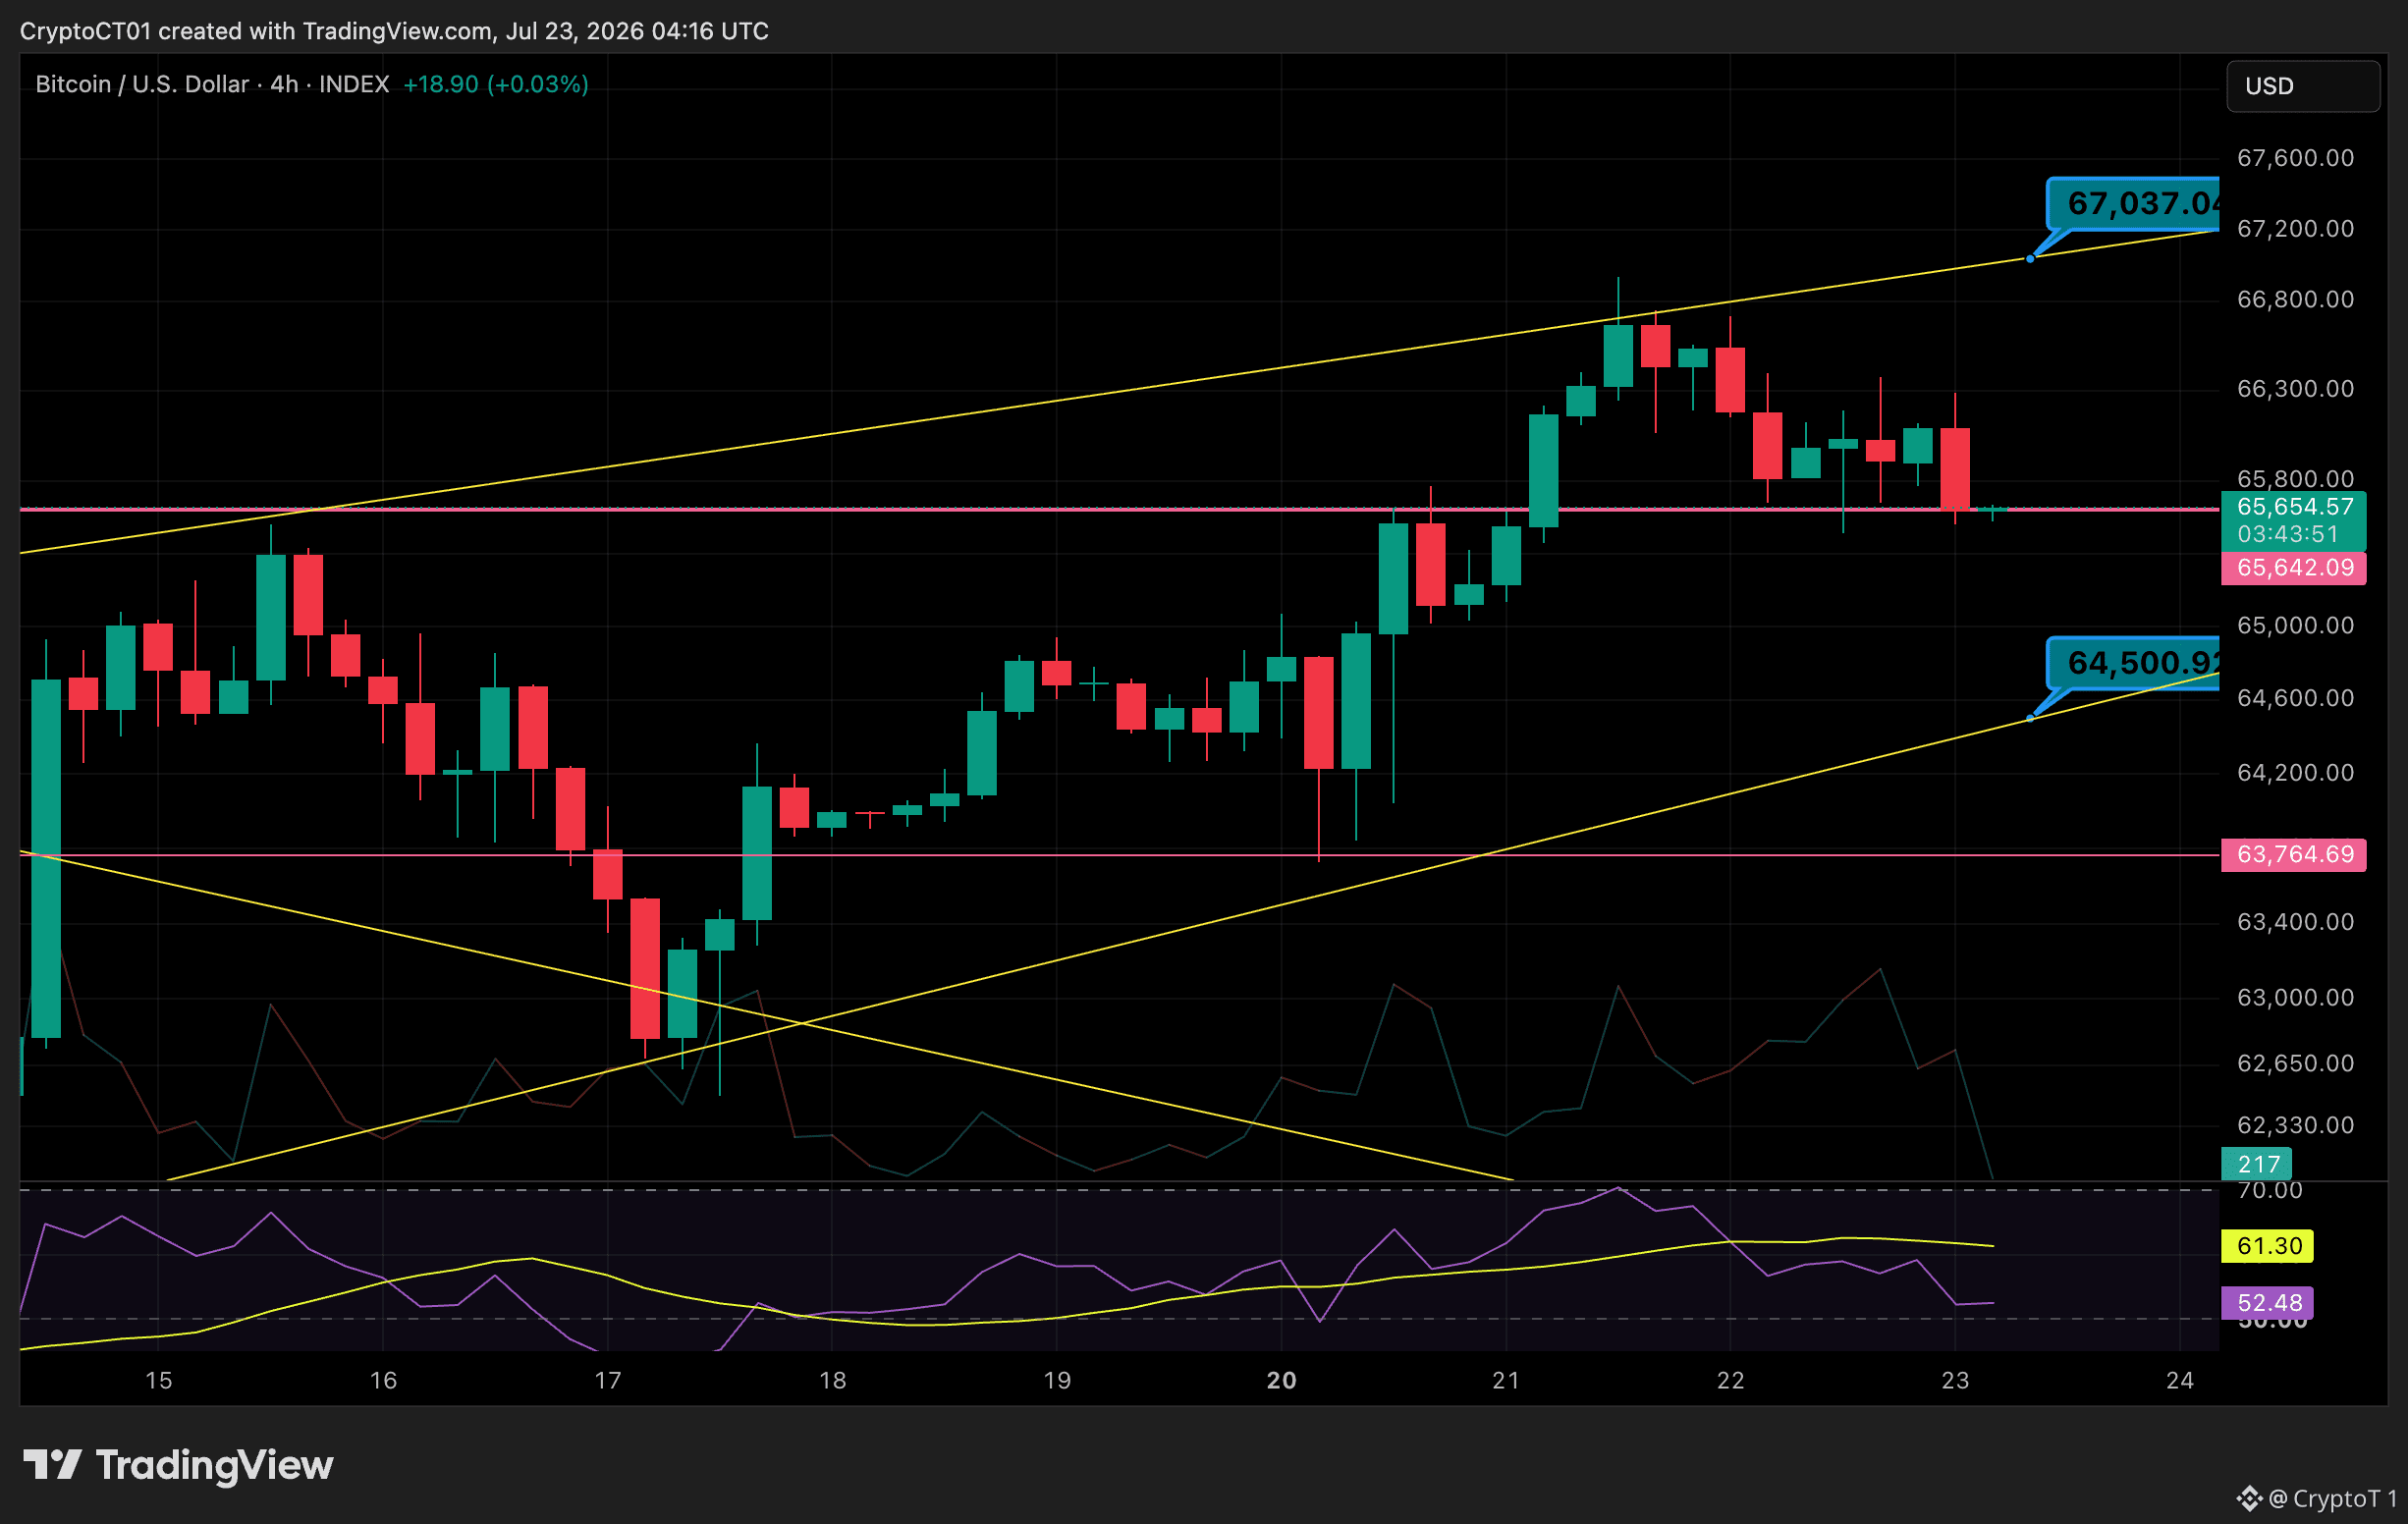Screen dimensions: 2408x1524
Task: Click the pink 63,764.69 price label
Action: 2294,855
